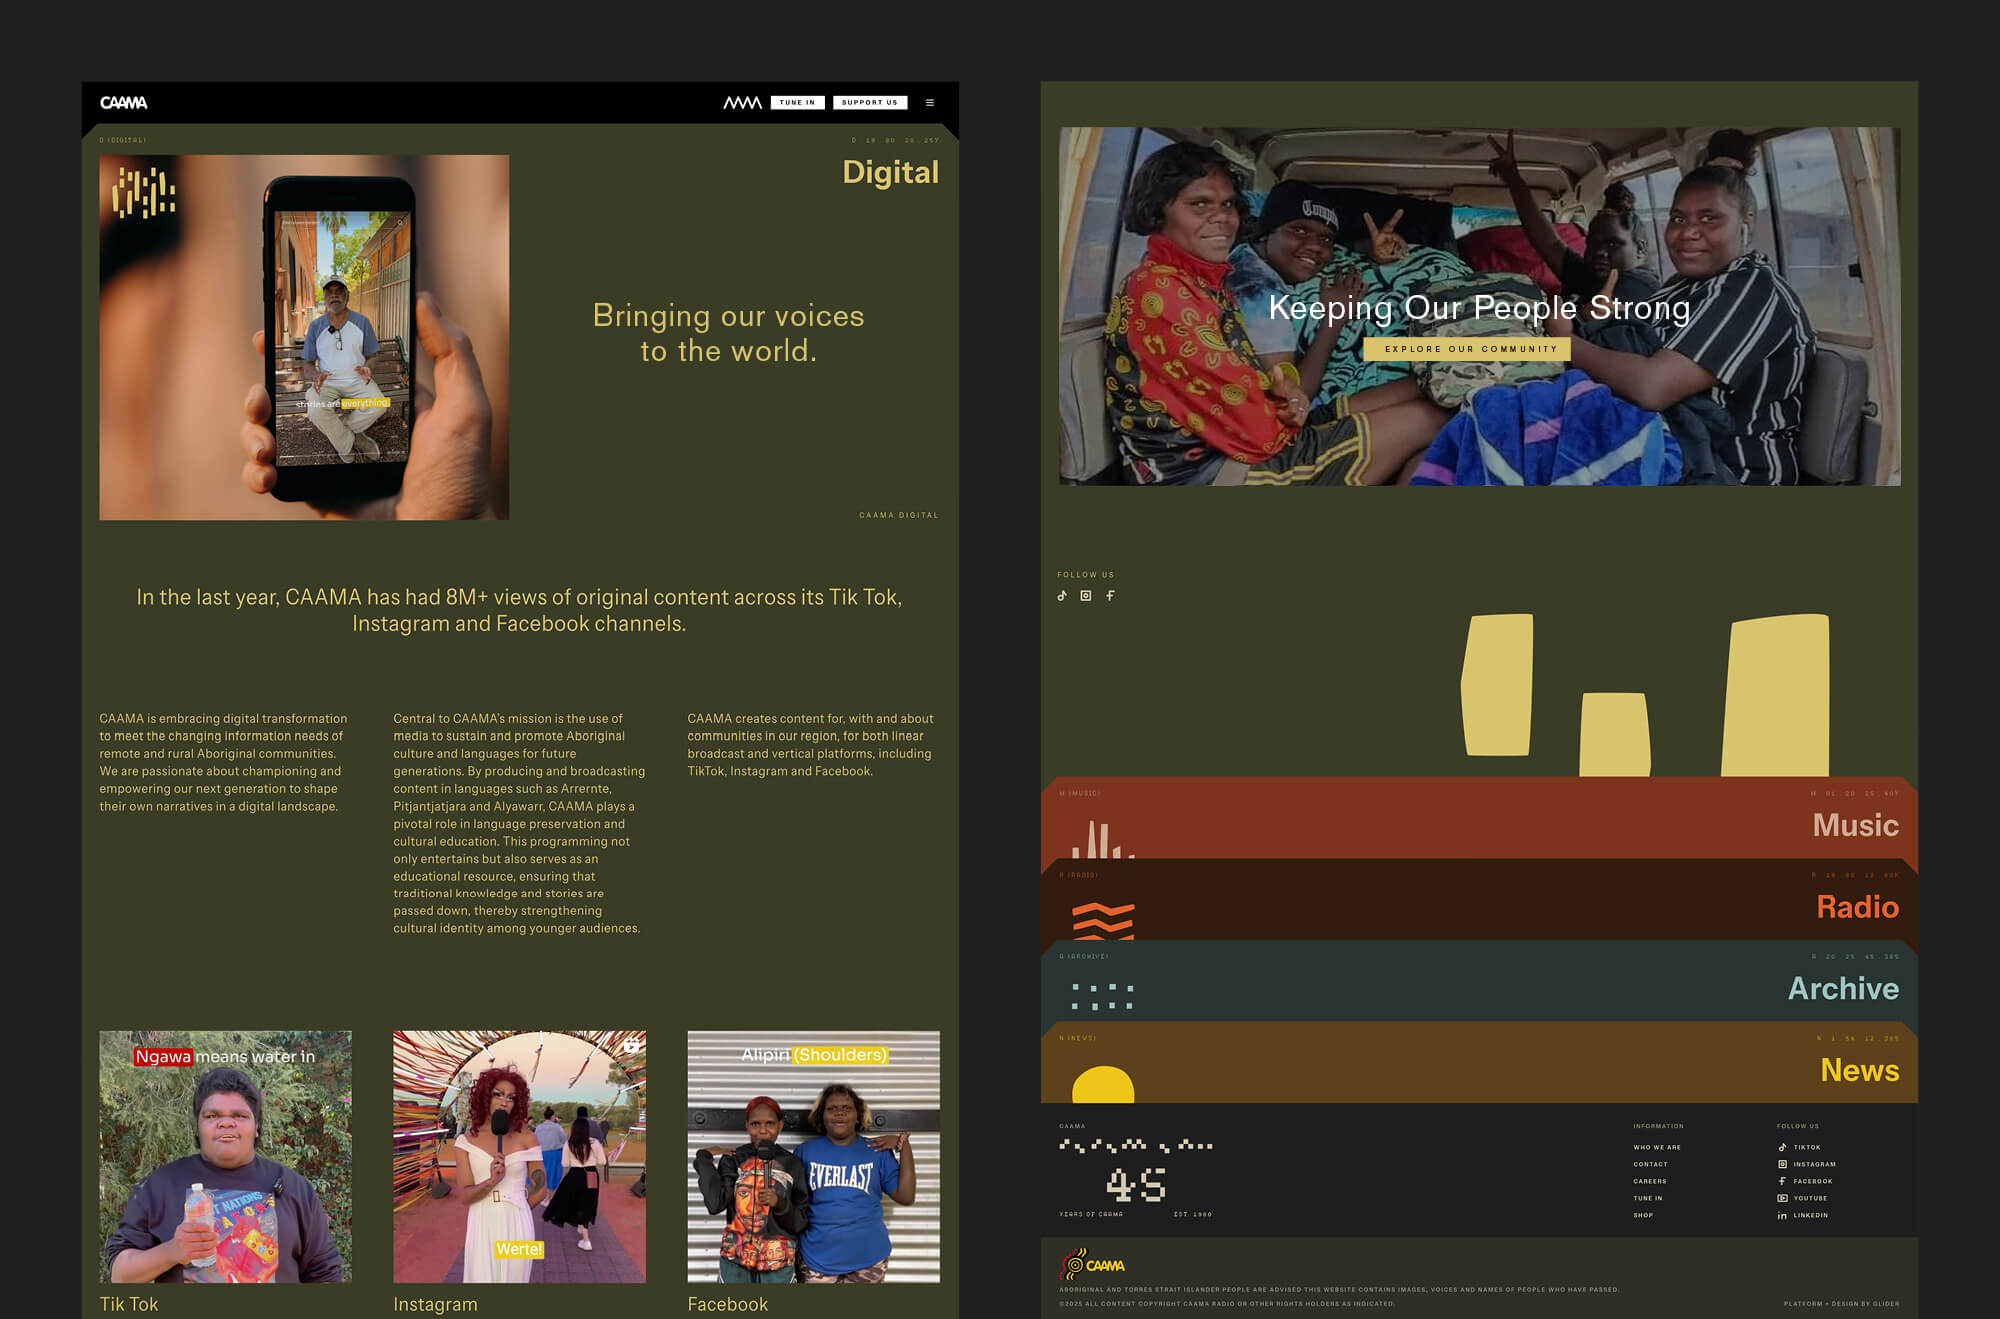
Task: Select the Music bars icon
Action: [x=1103, y=840]
